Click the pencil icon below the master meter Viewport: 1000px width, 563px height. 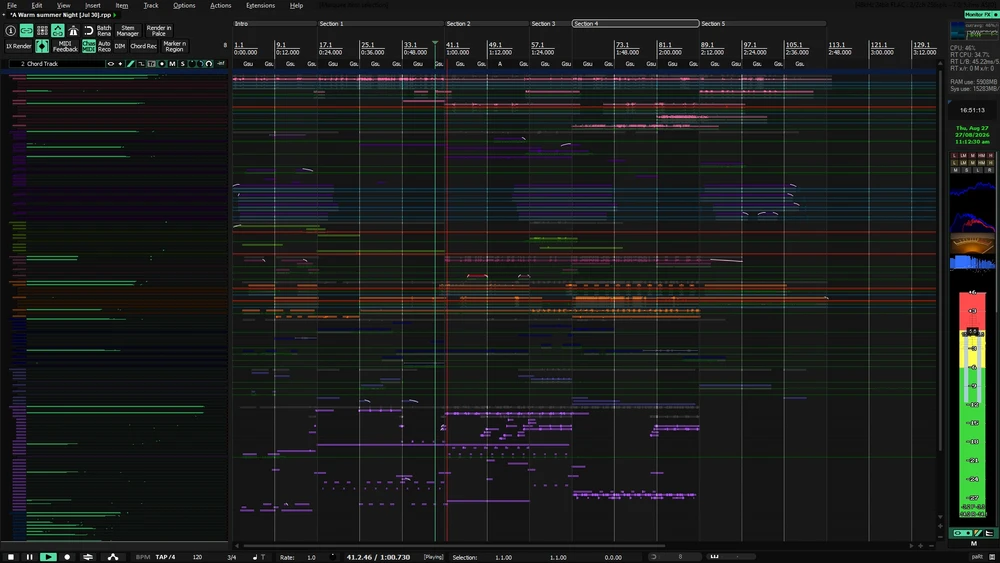pos(978,533)
